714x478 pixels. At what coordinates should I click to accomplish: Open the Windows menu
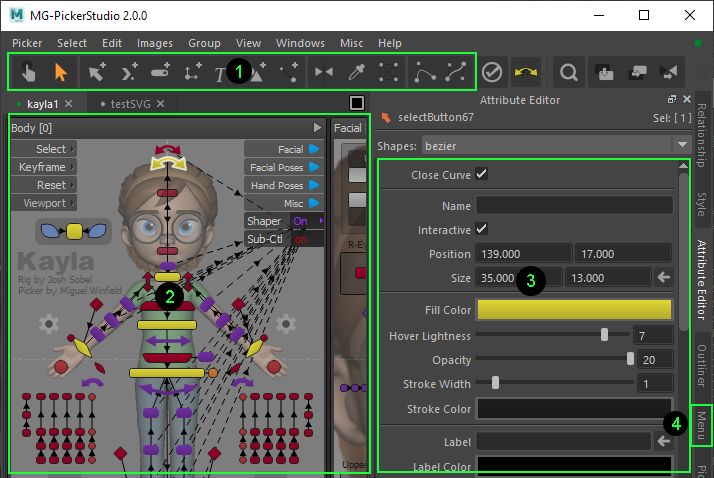(x=300, y=43)
